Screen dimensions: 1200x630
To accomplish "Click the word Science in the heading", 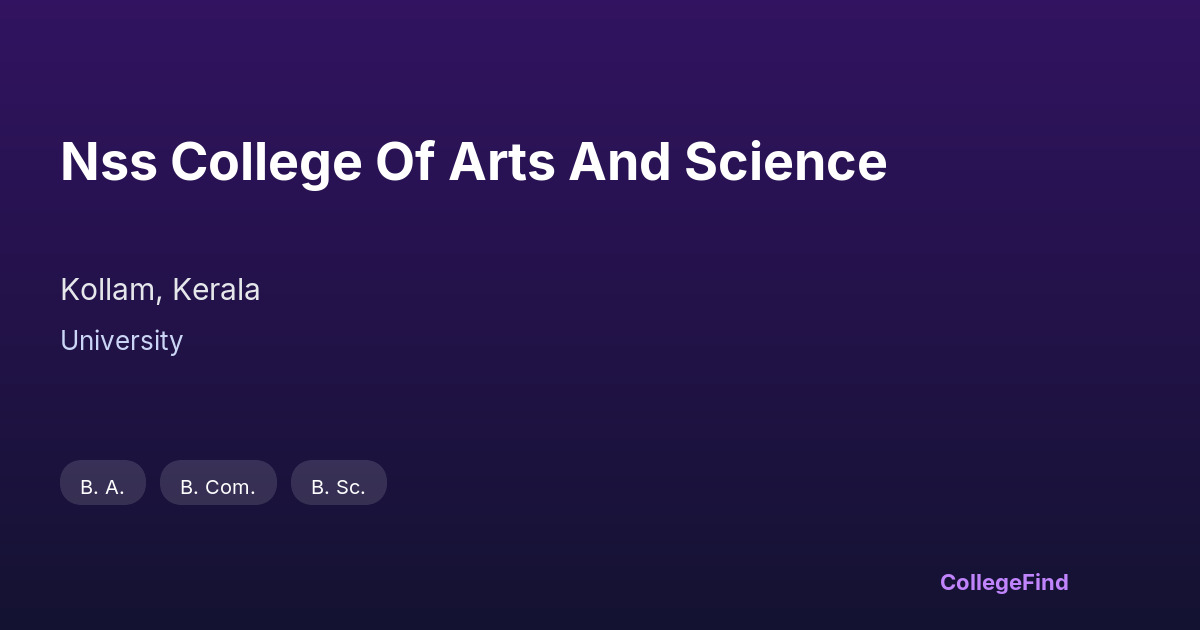I will [x=785, y=162].
